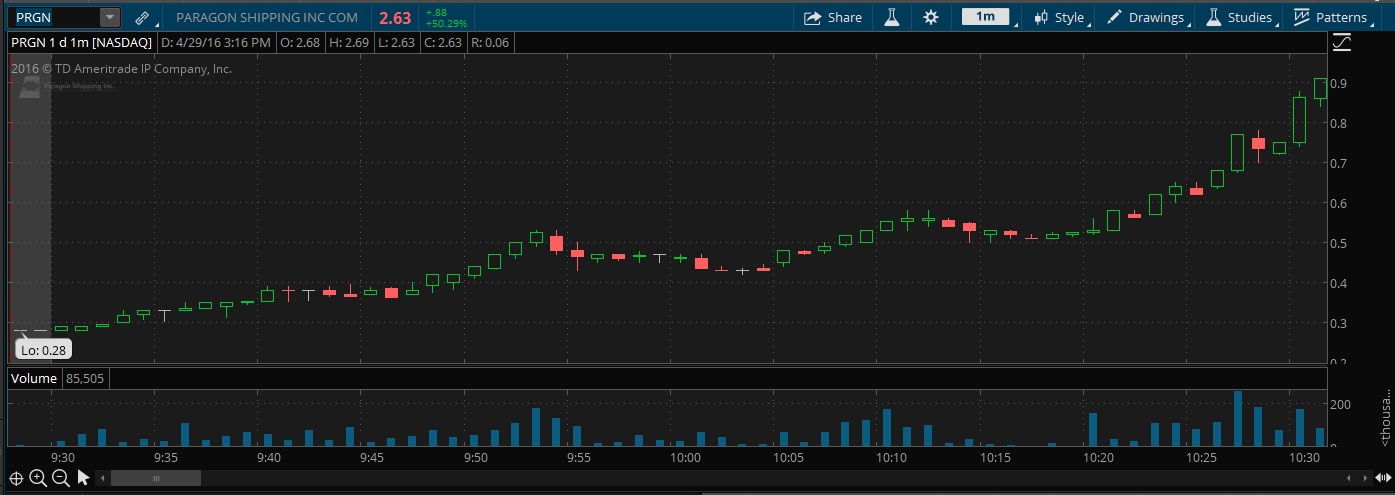Click the +.88 net change value
Viewport: 1395px width, 495px height.
tap(436, 12)
